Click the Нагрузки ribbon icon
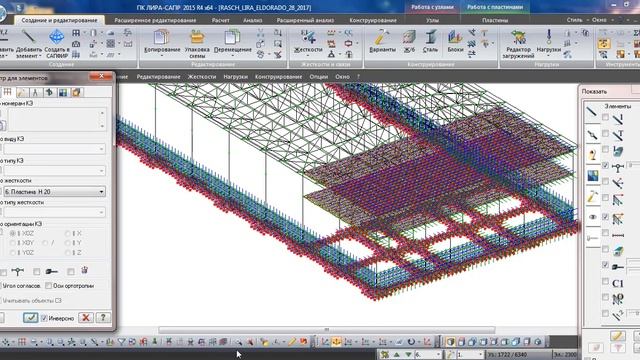The image size is (640, 360). pyautogui.click(x=549, y=41)
